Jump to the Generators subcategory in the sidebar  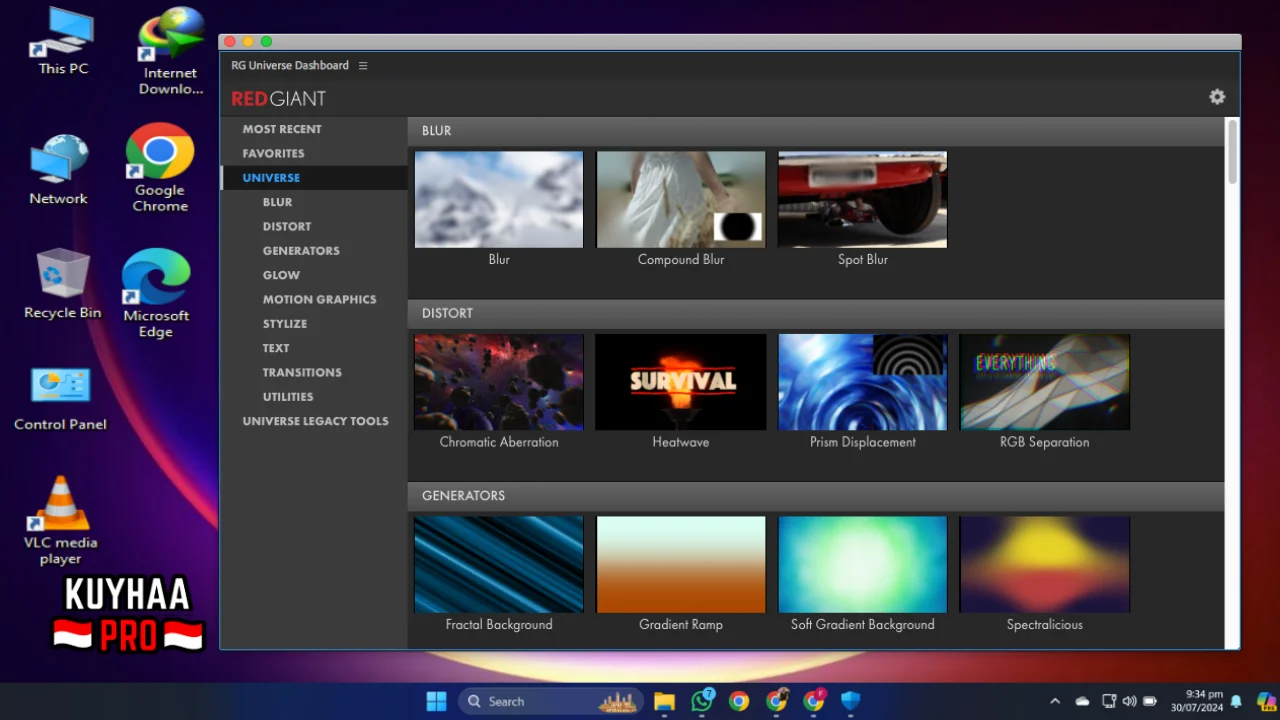[x=301, y=251]
